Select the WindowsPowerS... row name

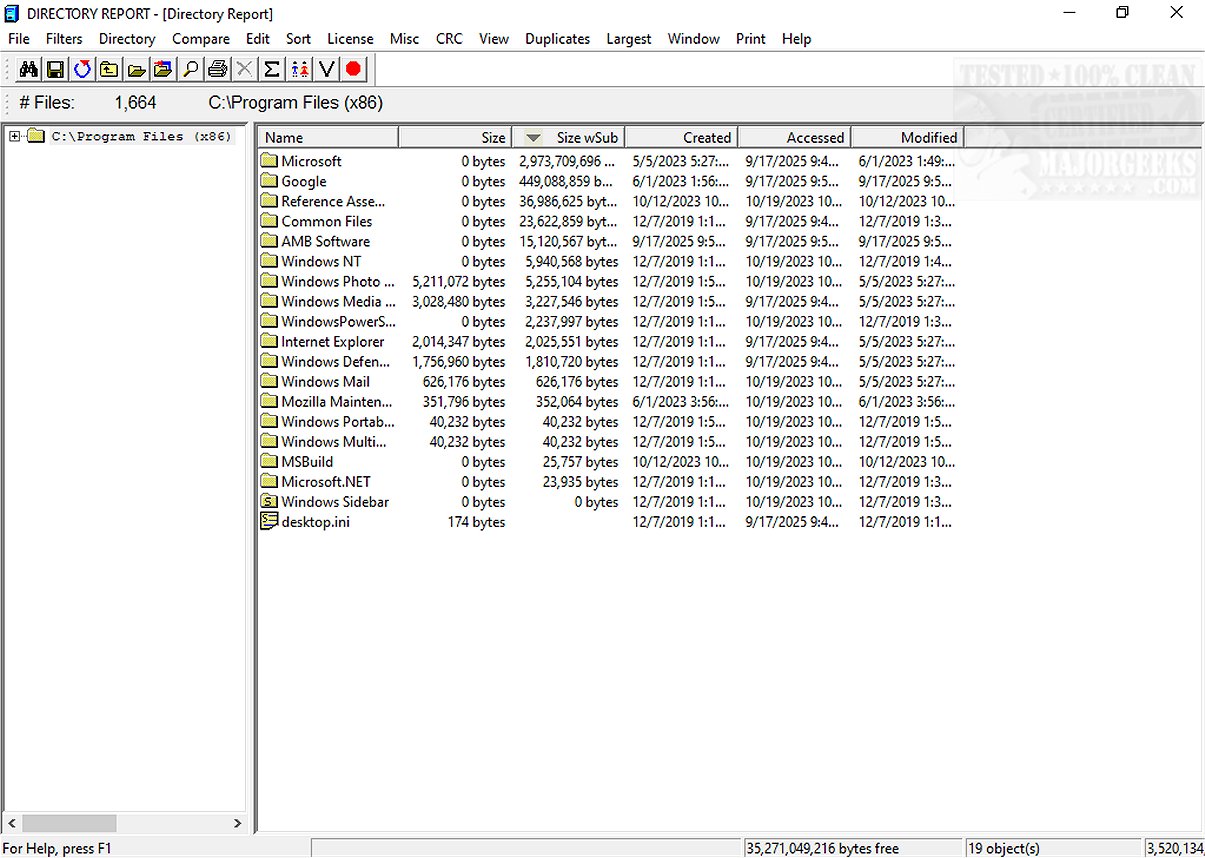(x=338, y=321)
